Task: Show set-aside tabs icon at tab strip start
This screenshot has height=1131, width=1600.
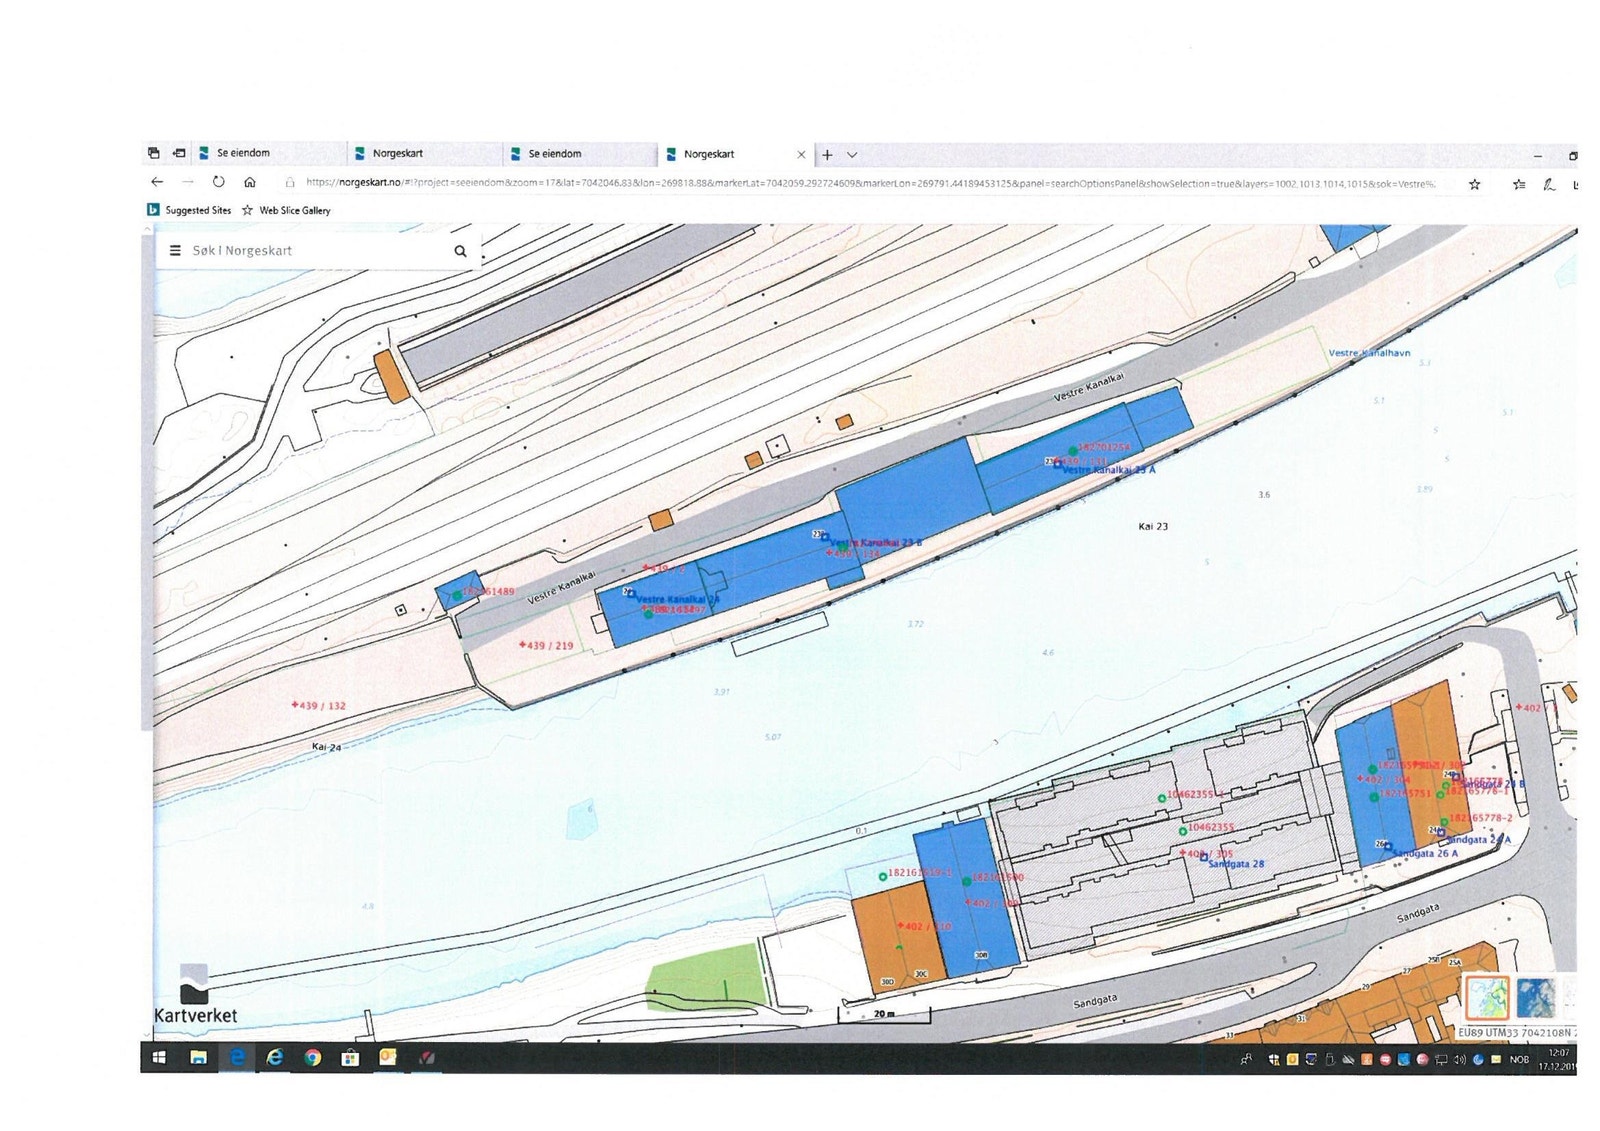Action: [x=153, y=153]
